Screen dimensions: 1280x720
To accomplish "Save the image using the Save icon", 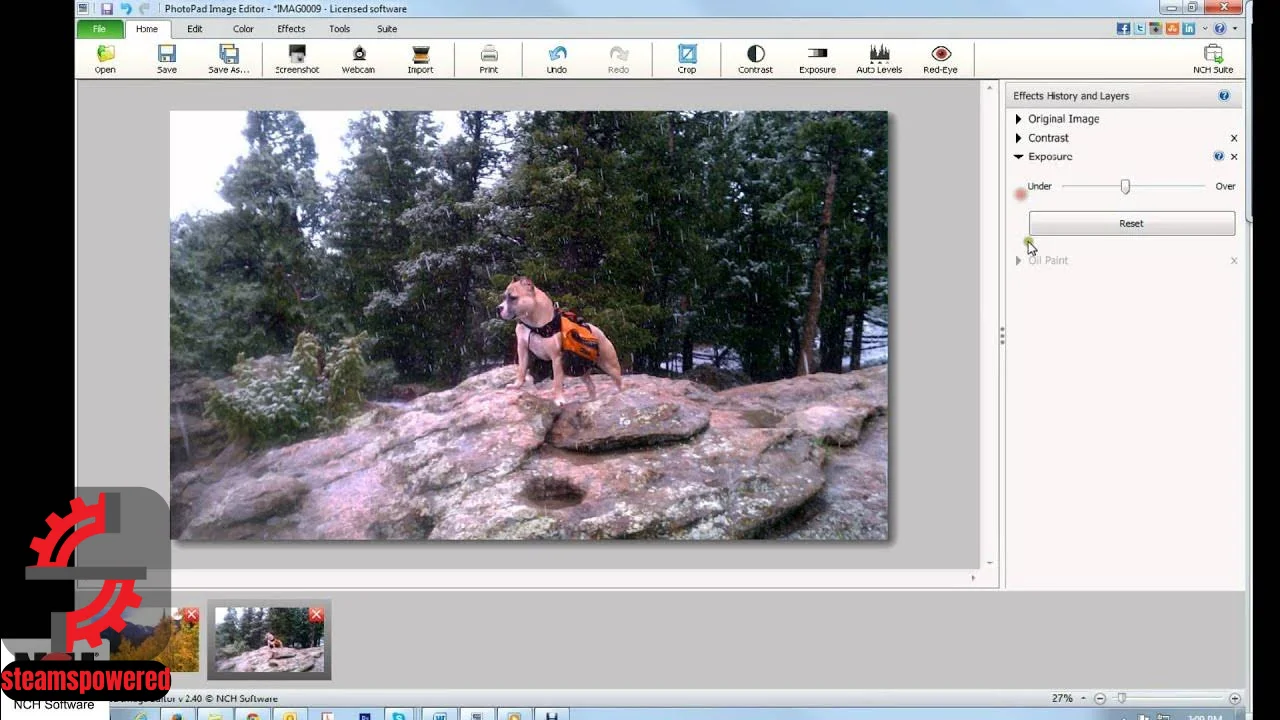I will point(167,60).
